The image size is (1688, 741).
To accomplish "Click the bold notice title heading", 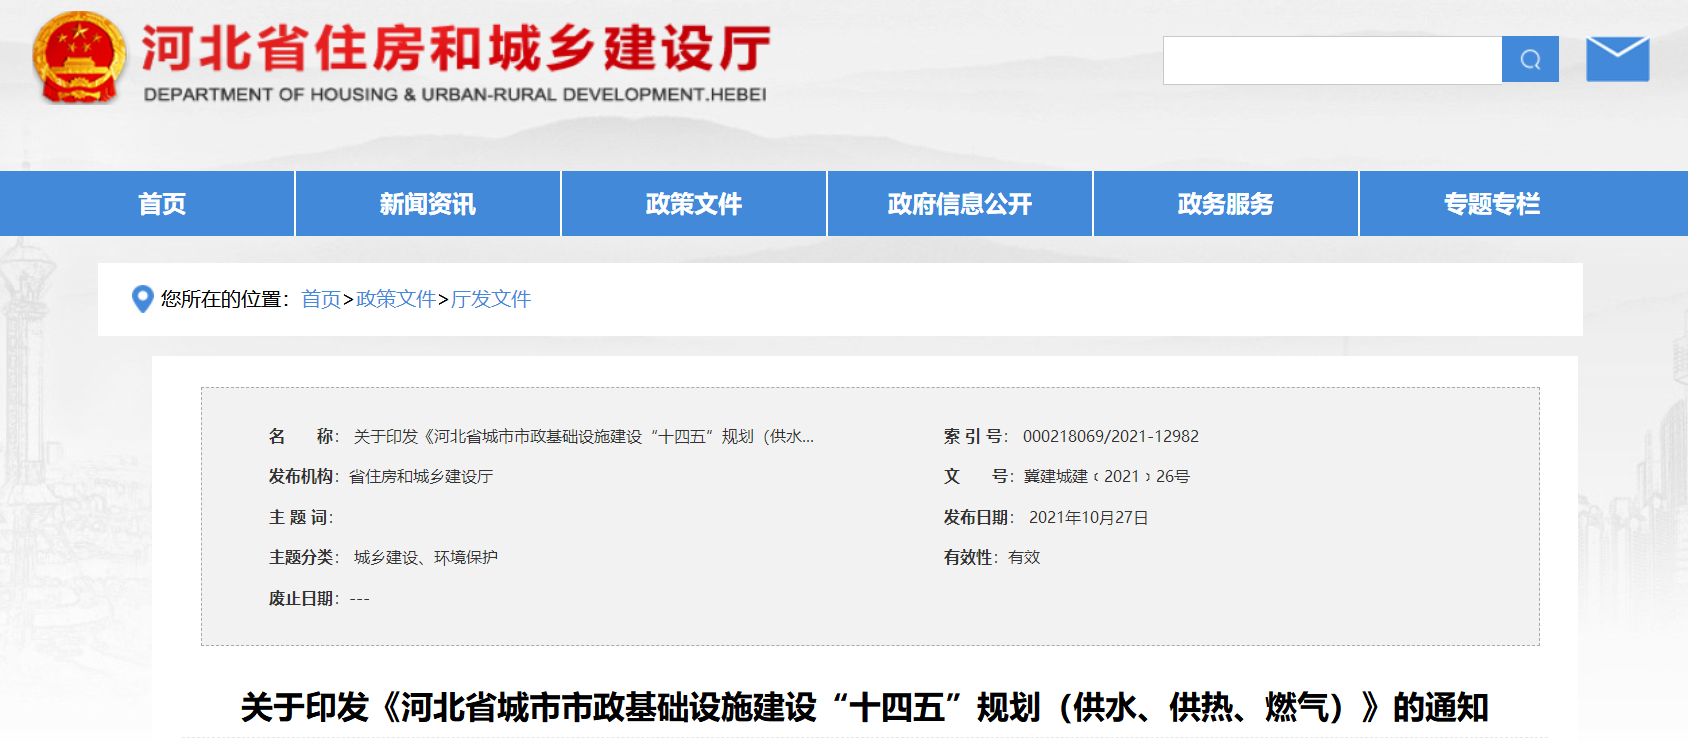I will [864, 707].
